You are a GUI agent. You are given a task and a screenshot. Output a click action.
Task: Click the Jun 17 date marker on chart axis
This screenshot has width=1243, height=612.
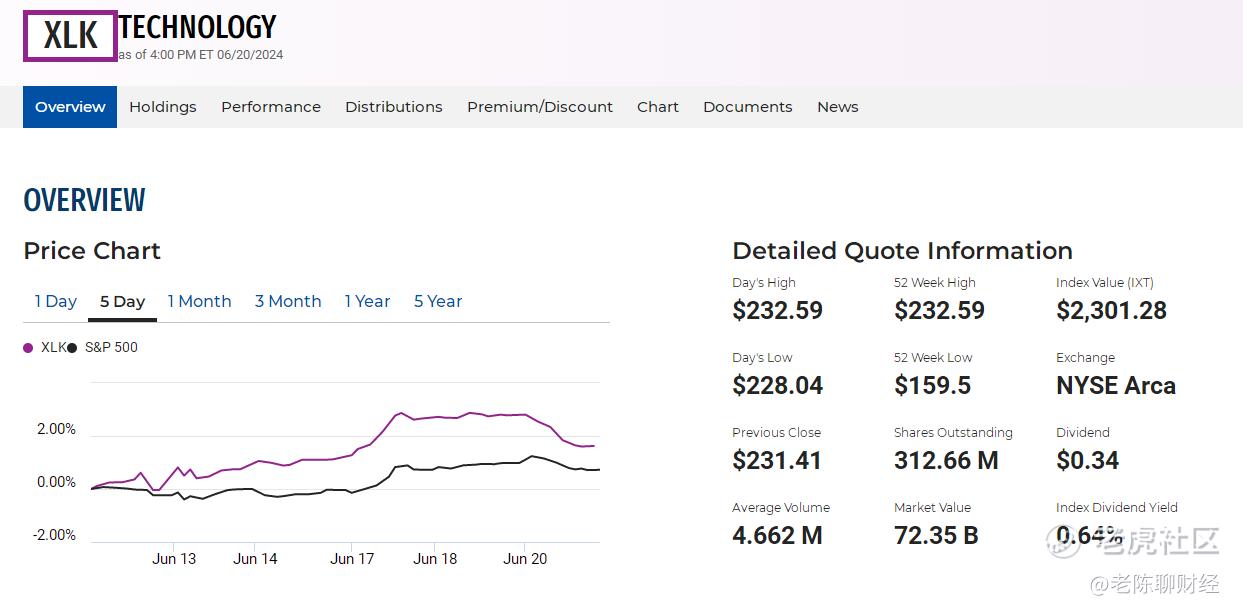(352, 559)
